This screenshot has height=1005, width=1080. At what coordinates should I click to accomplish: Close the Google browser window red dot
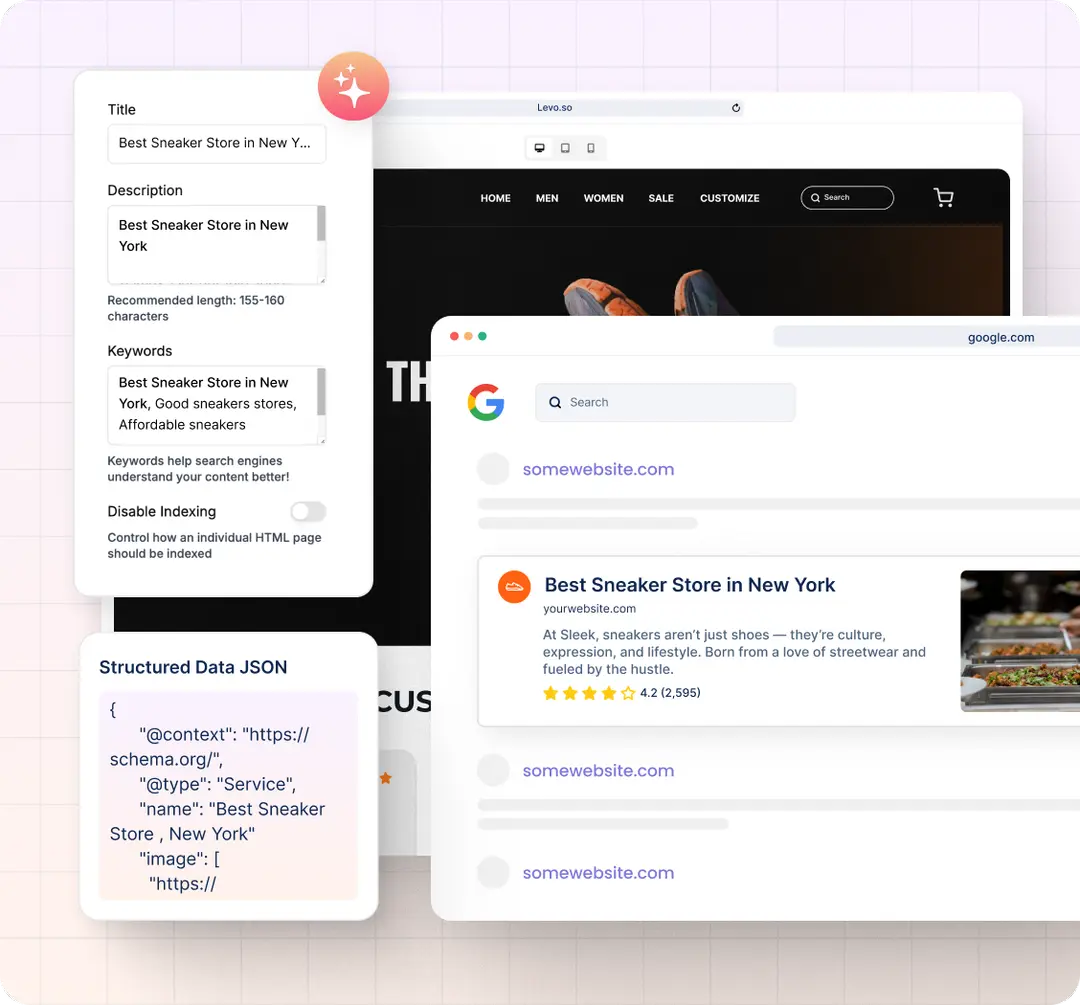pyautogui.click(x=454, y=336)
